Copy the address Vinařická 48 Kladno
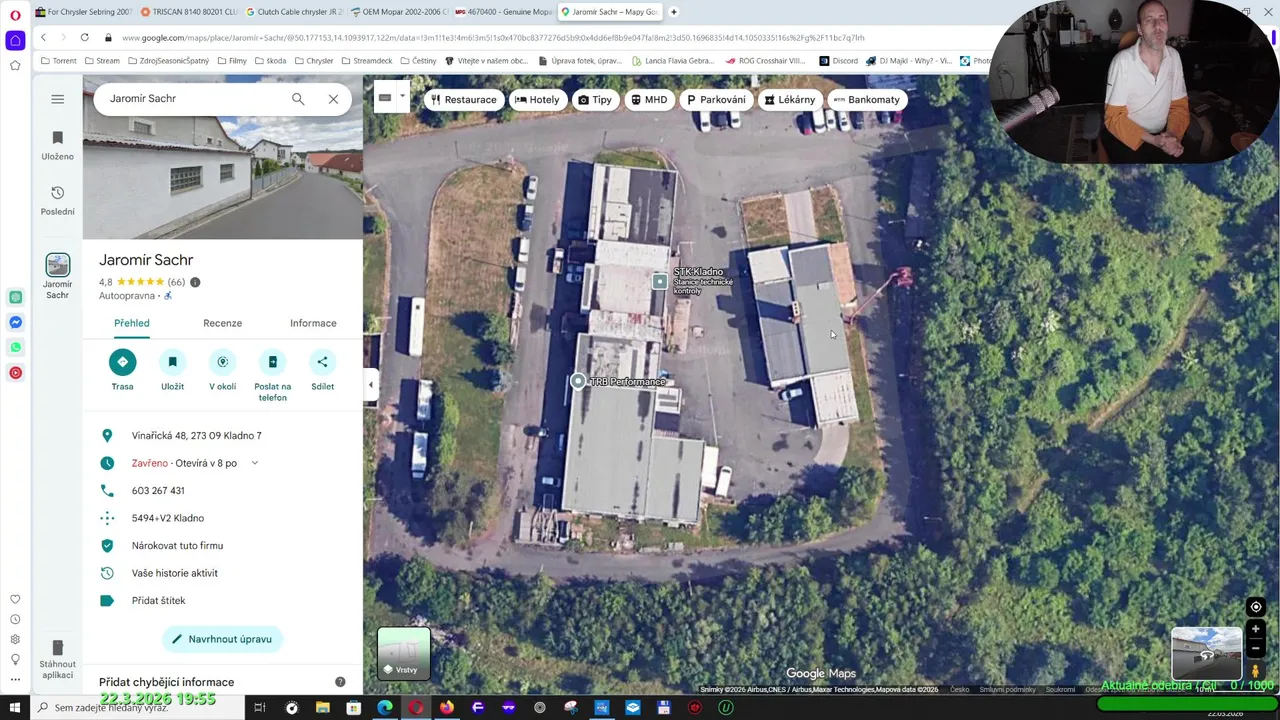The height and width of the screenshot is (720, 1280). click(196, 436)
